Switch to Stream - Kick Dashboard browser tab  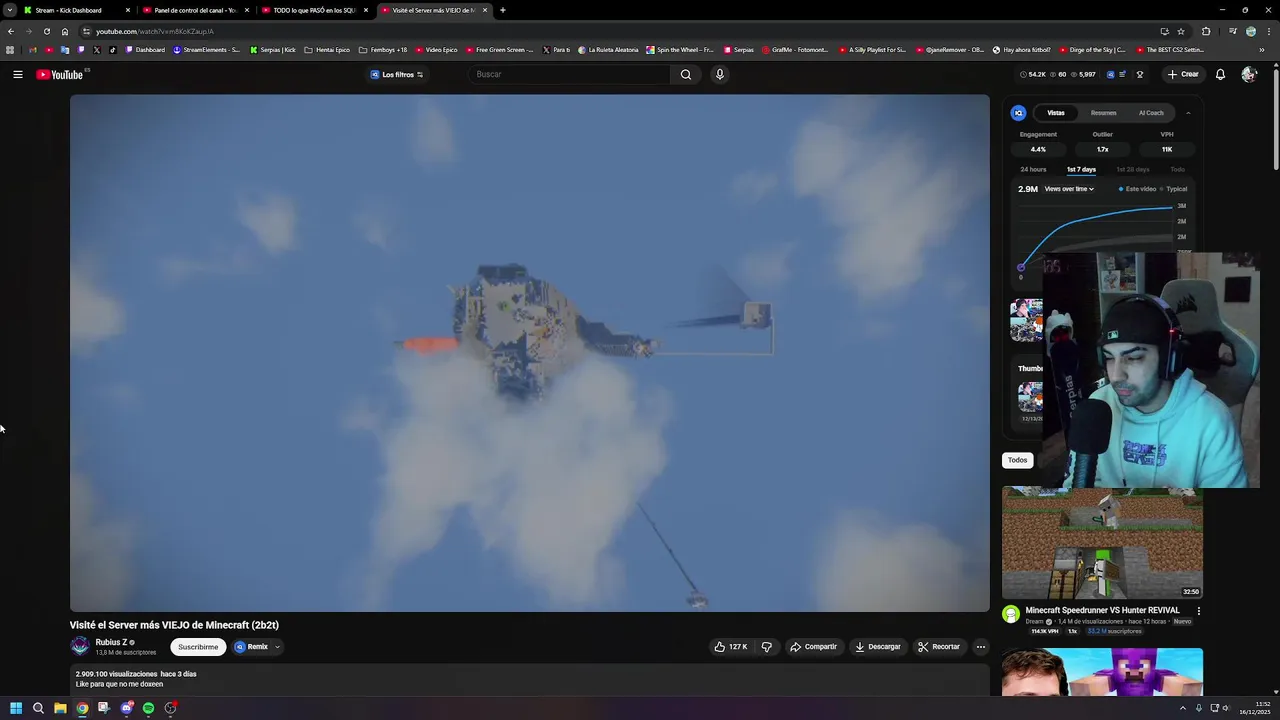click(x=76, y=10)
